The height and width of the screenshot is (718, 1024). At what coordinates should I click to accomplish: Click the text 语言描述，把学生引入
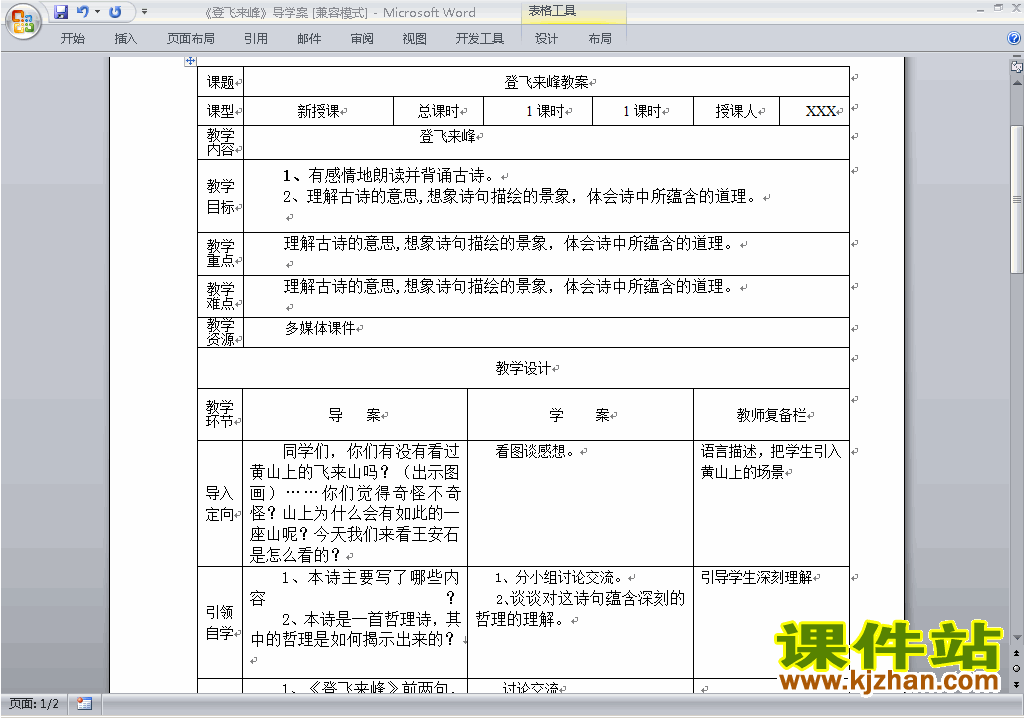(771, 451)
